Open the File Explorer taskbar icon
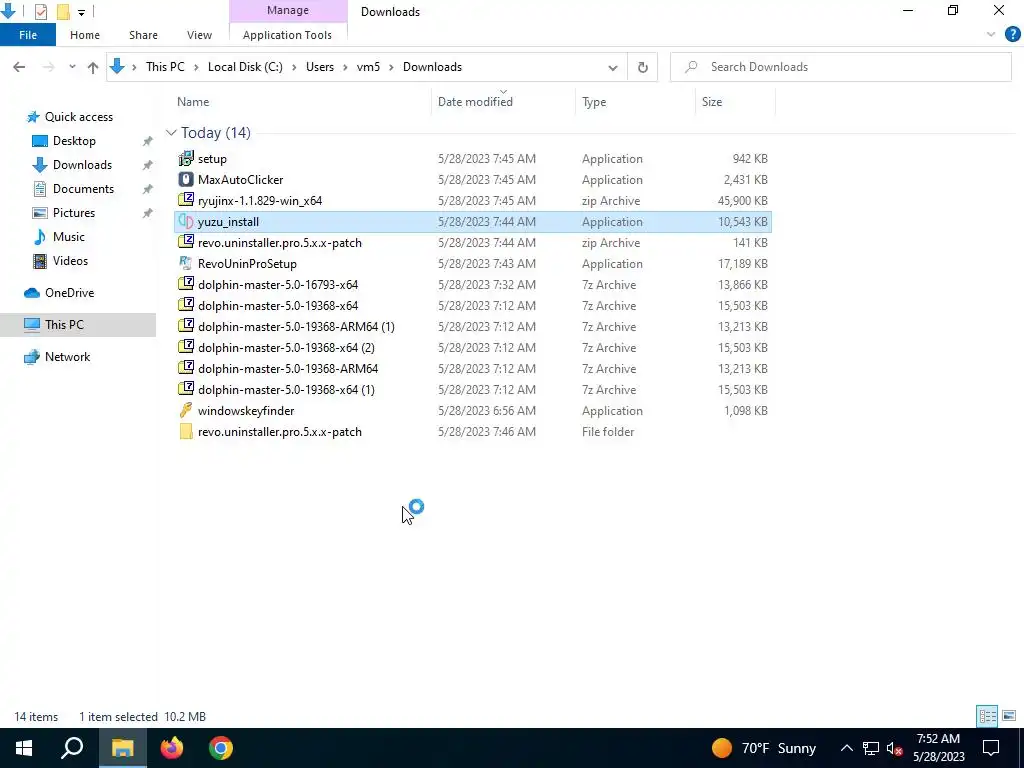This screenshot has height=768, width=1024. click(122, 748)
